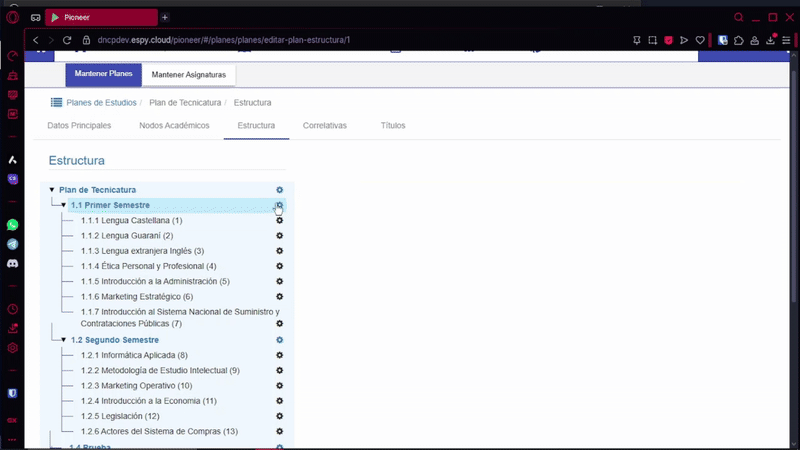800x450 pixels.
Task: Switch to the Datos Principales tab
Action: [79, 126]
